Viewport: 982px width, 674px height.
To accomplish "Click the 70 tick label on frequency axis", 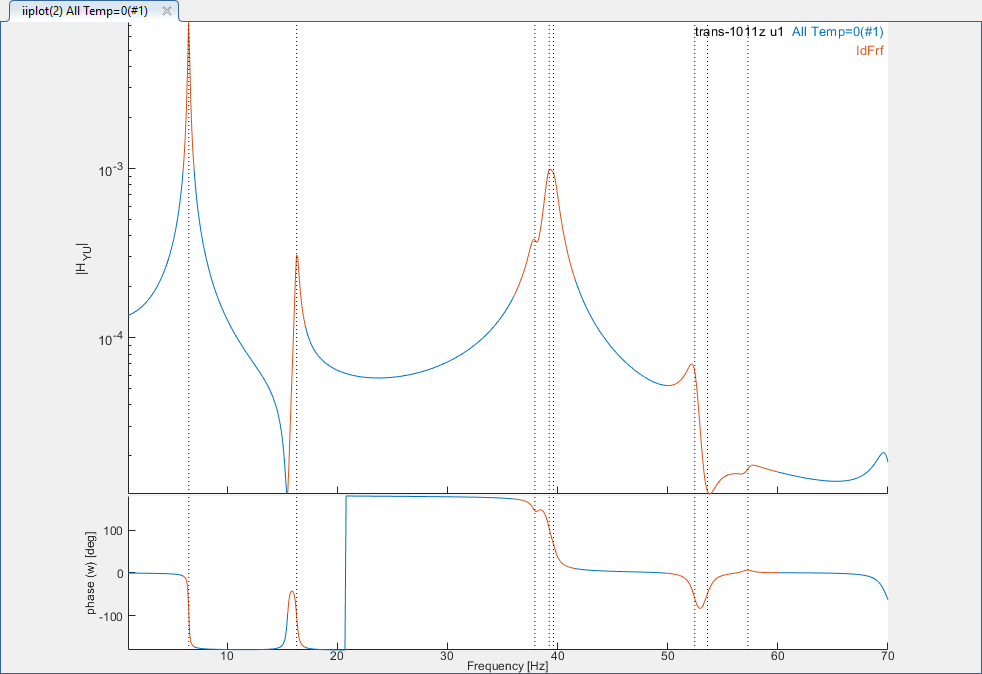I will pos(886,657).
